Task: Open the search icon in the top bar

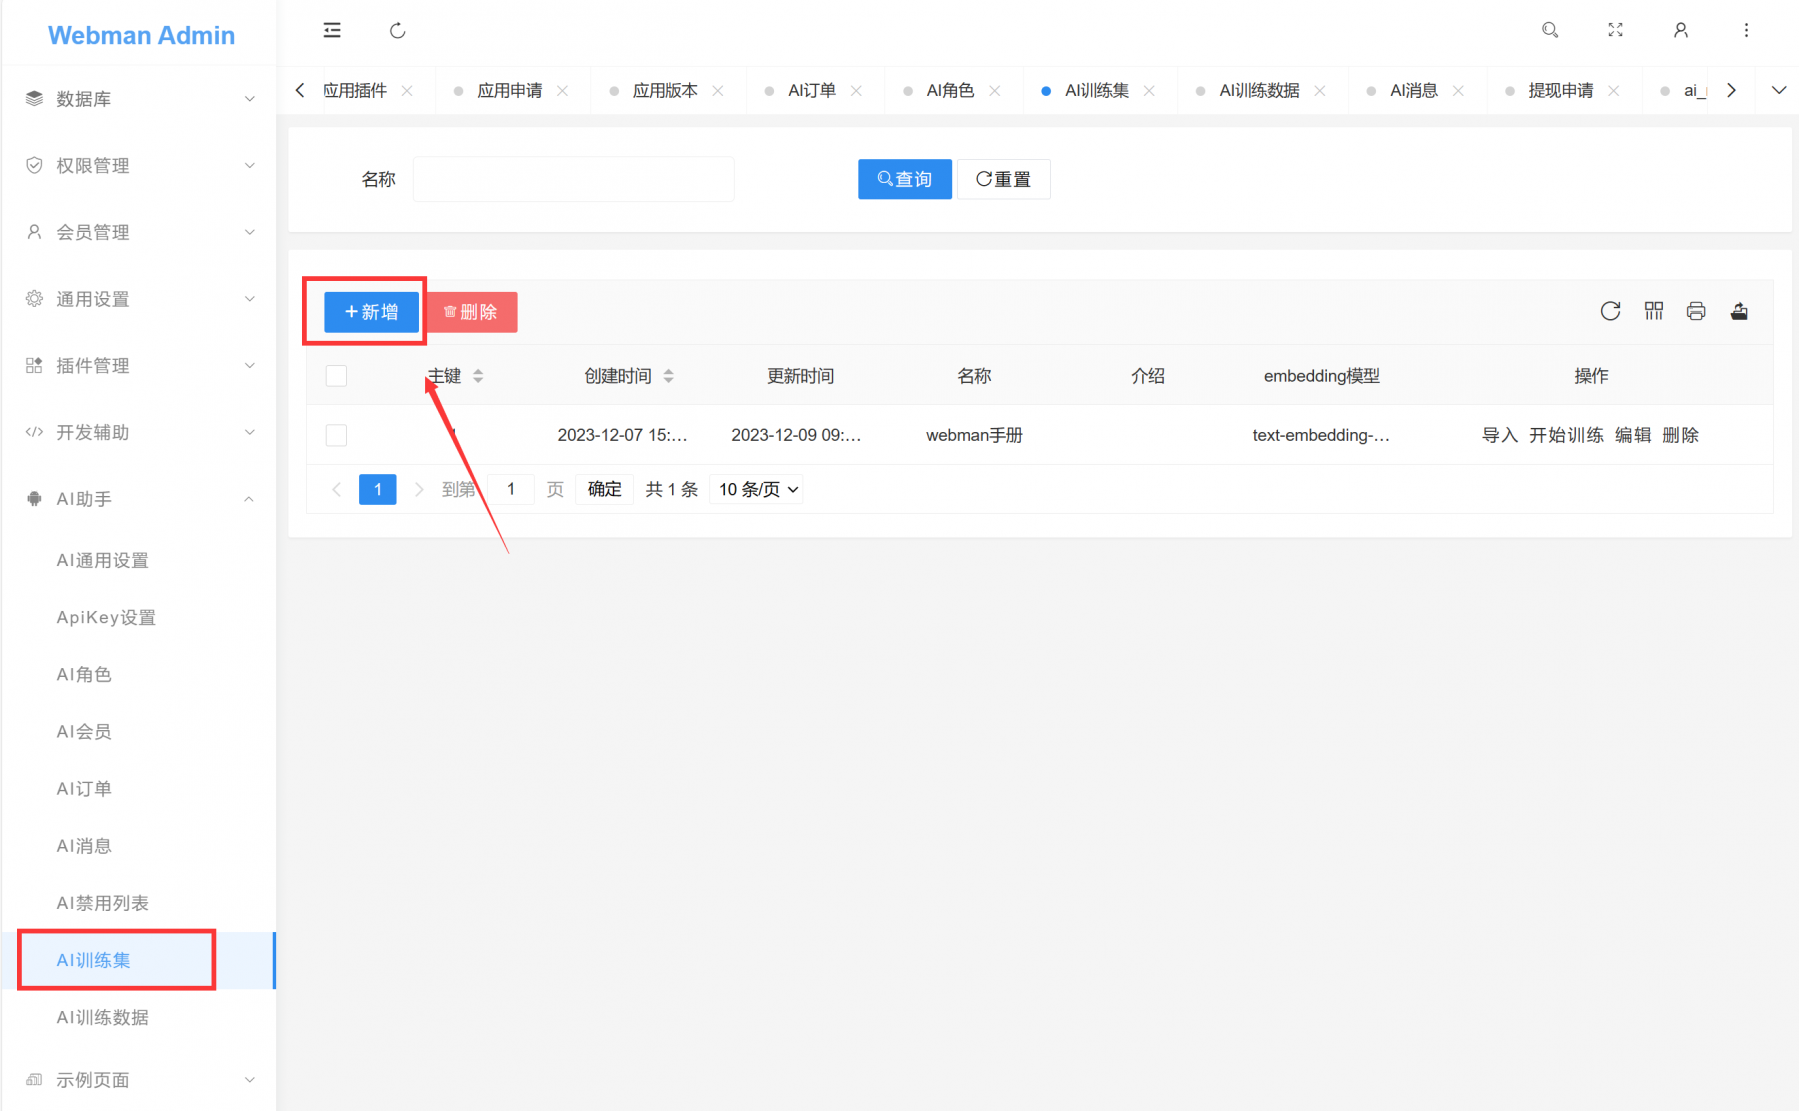Action: click(x=1550, y=30)
